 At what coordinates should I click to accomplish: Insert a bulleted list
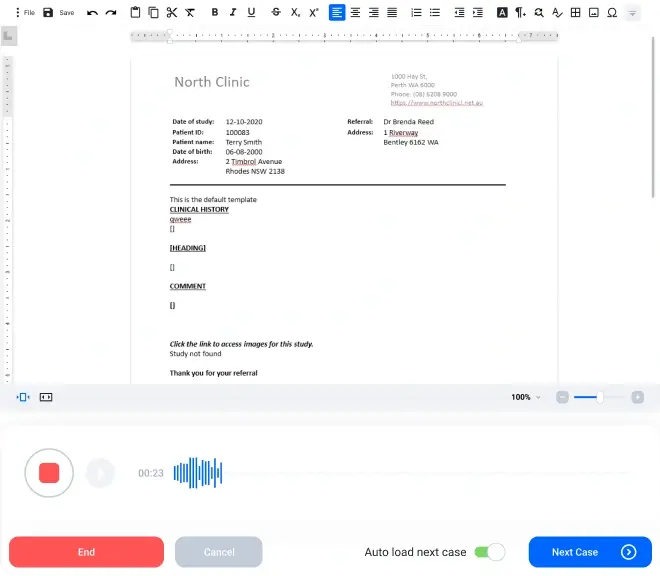[x=417, y=13]
